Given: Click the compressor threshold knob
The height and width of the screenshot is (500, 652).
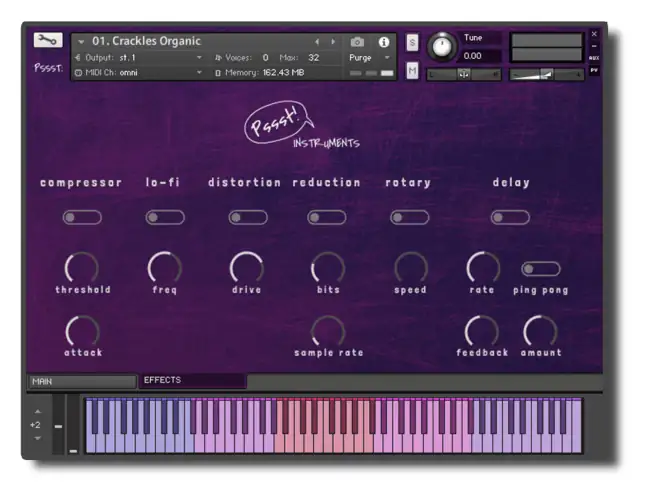Looking at the screenshot, I should pos(82,268).
